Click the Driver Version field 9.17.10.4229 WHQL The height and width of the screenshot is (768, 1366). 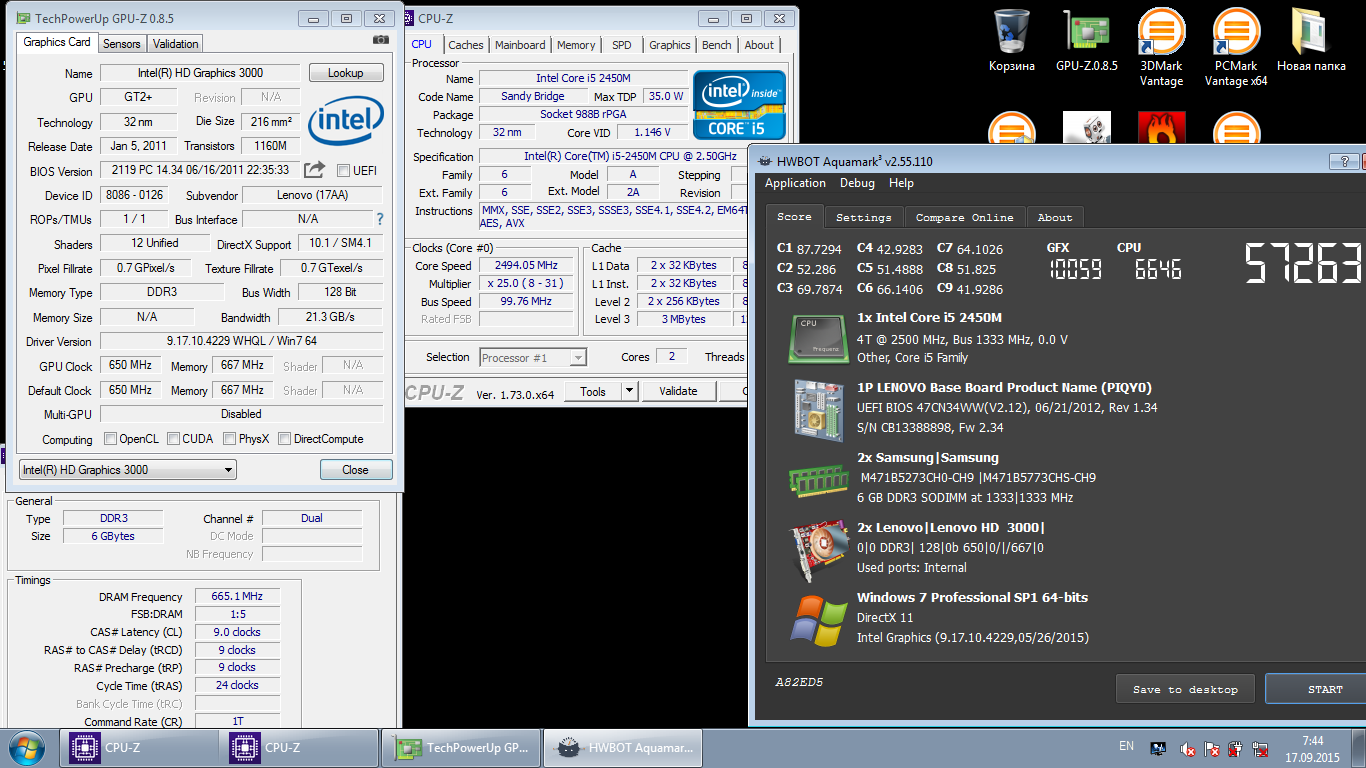coord(241,341)
